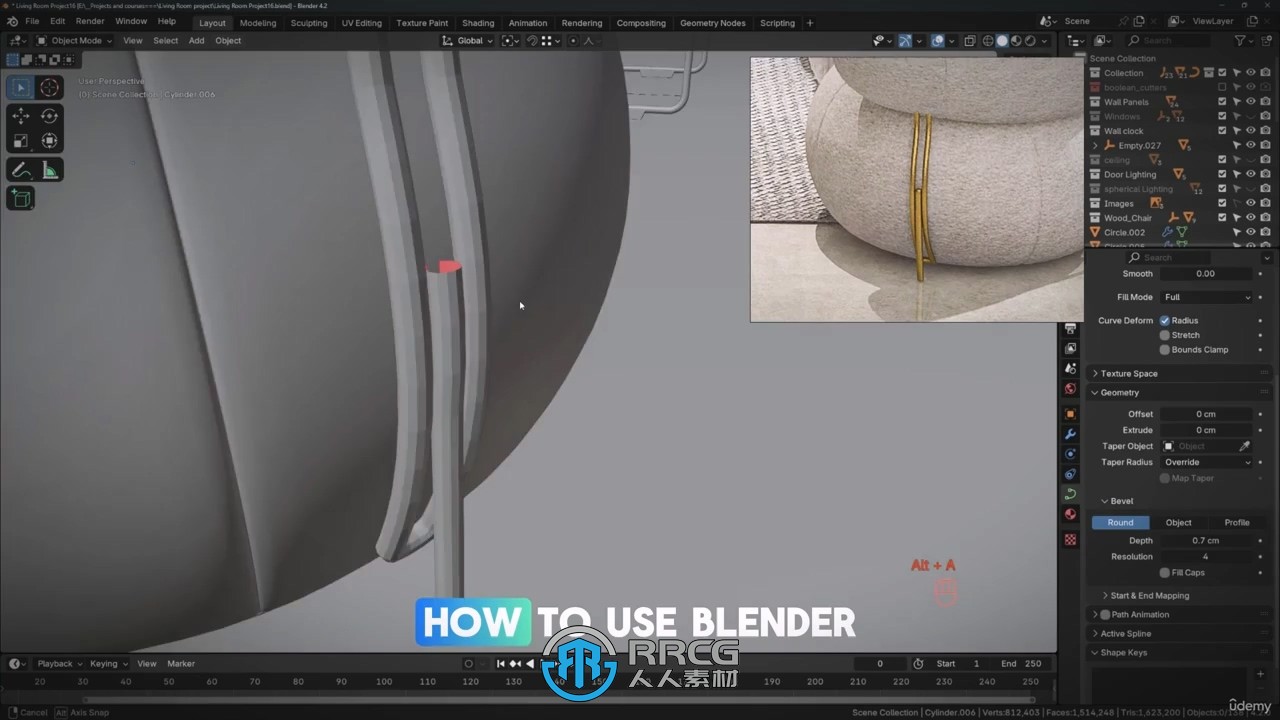Image resolution: width=1280 pixels, height=720 pixels.
Task: Collapse the Geometry panel
Action: tap(1119, 393)
